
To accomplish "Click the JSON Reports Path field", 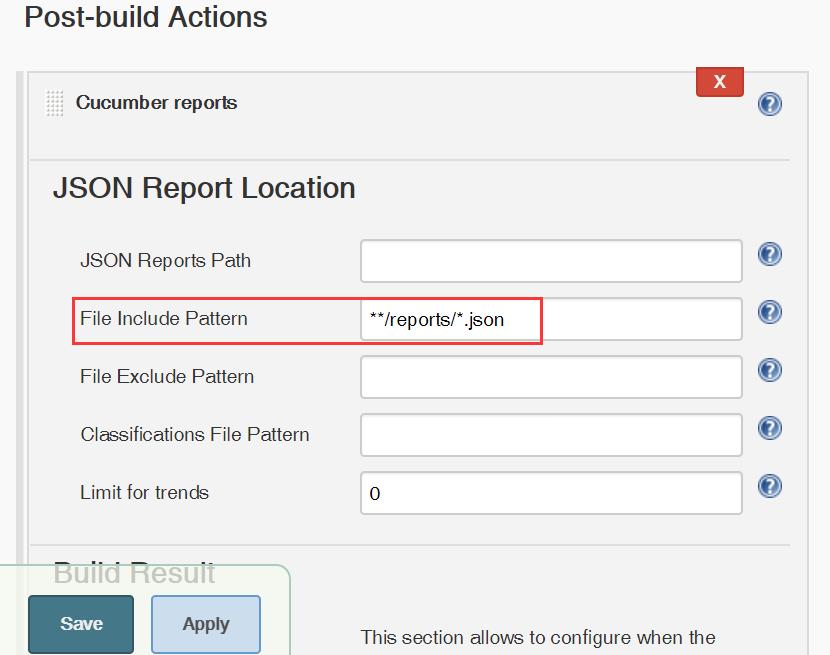I will [551, 261].
